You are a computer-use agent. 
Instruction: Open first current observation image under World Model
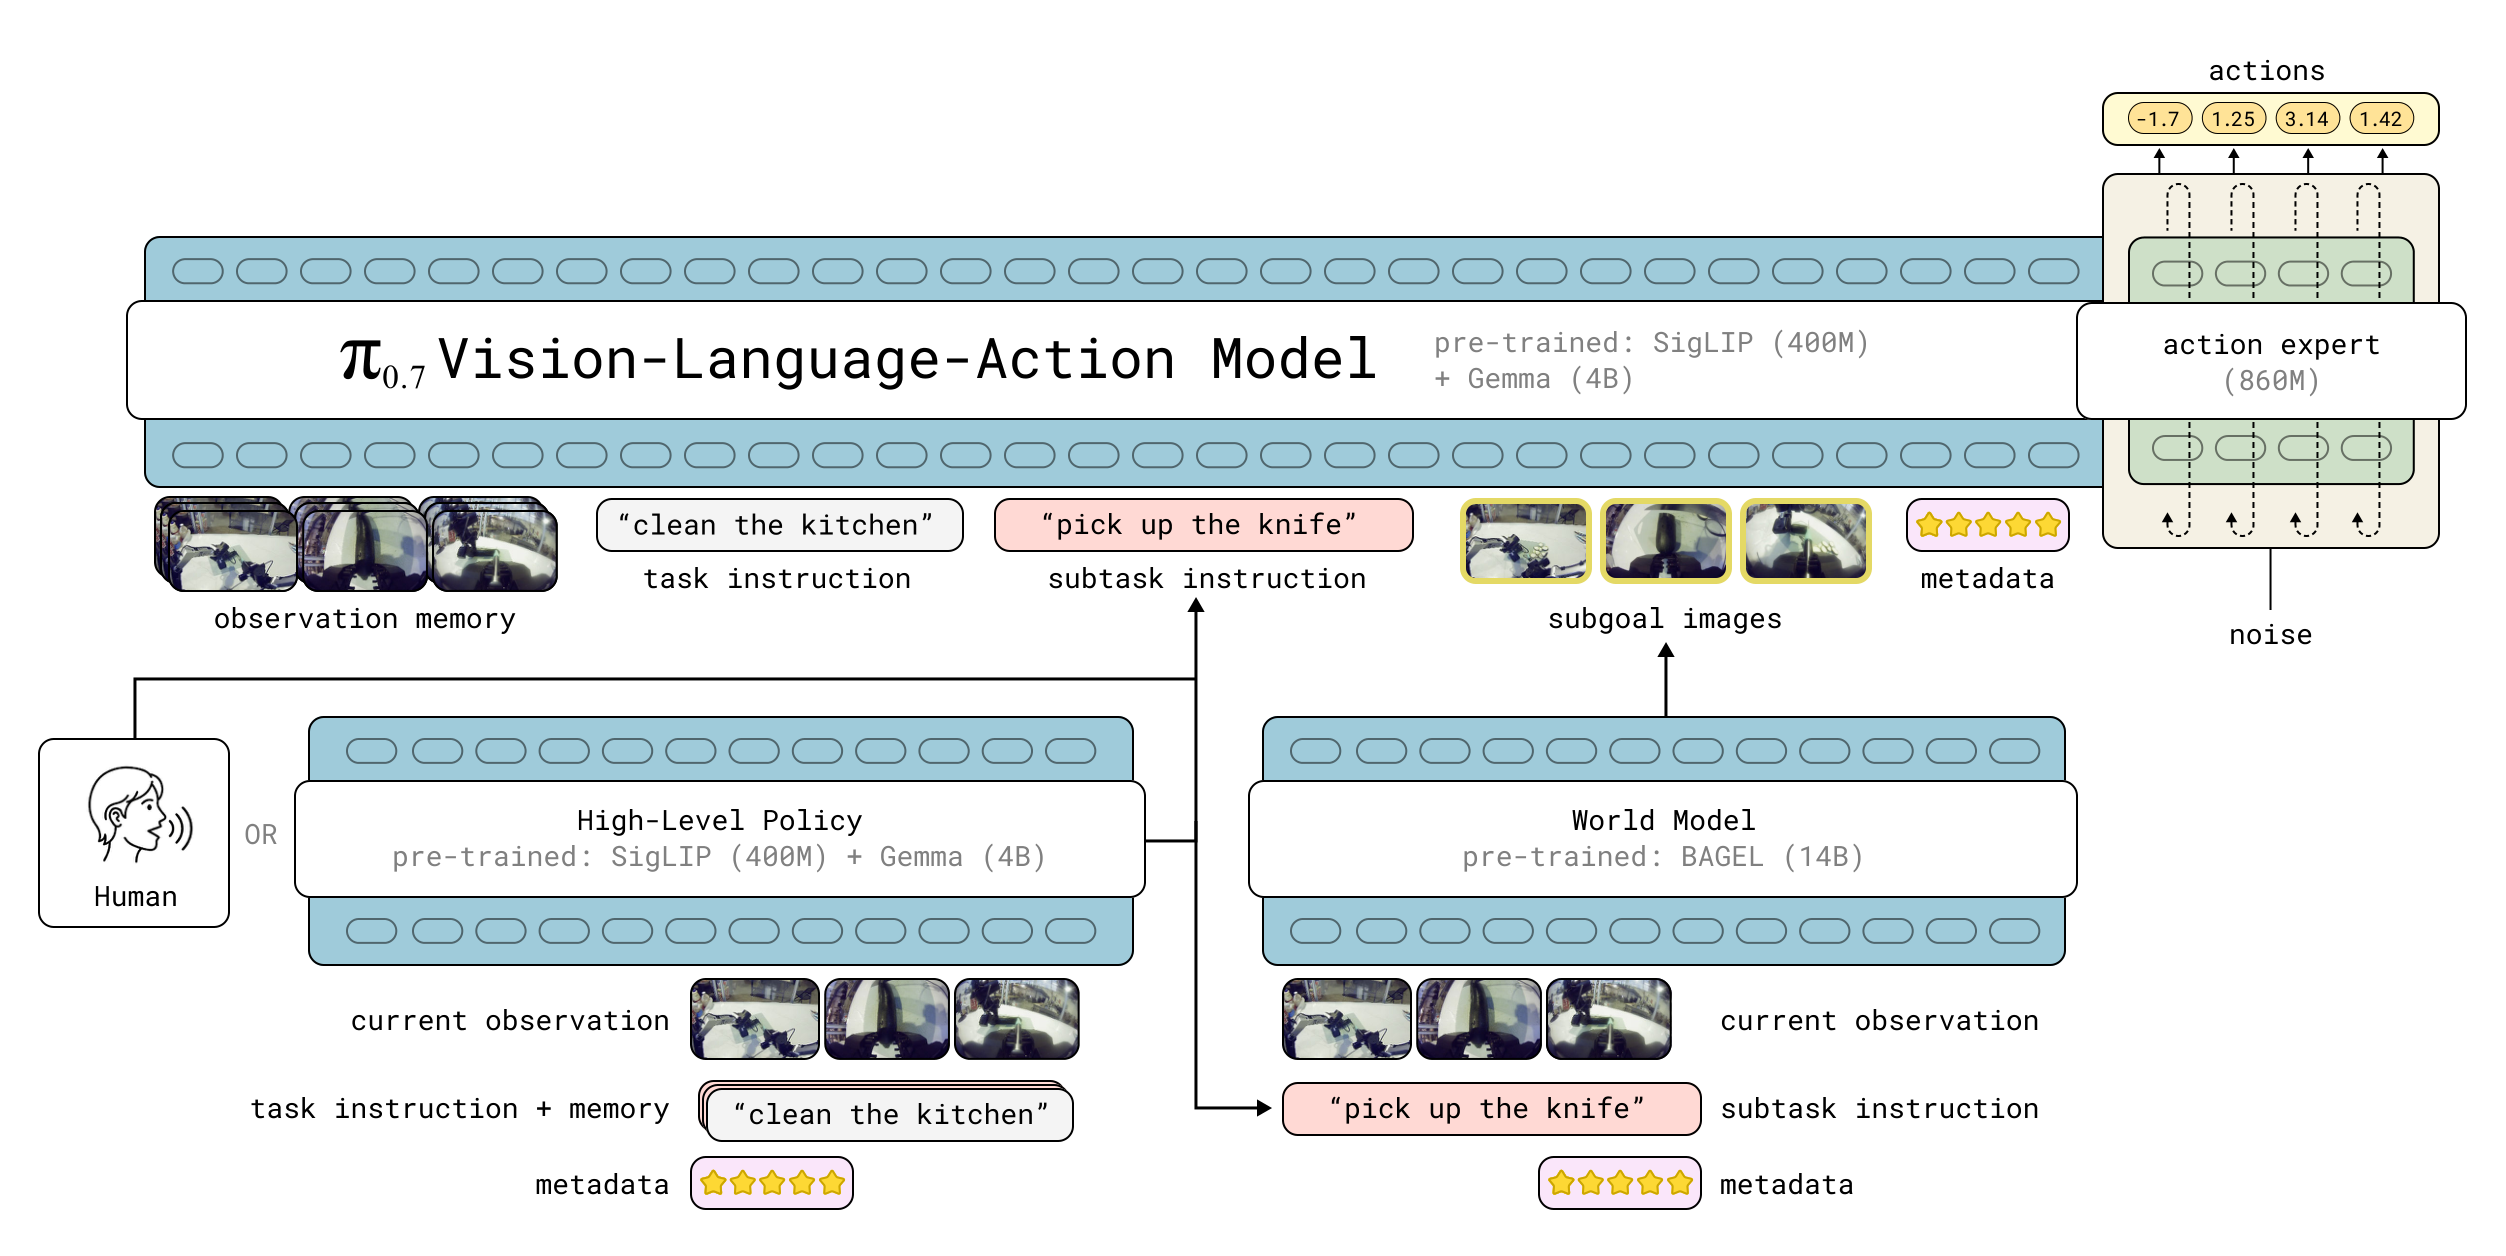(1347, 1019)
